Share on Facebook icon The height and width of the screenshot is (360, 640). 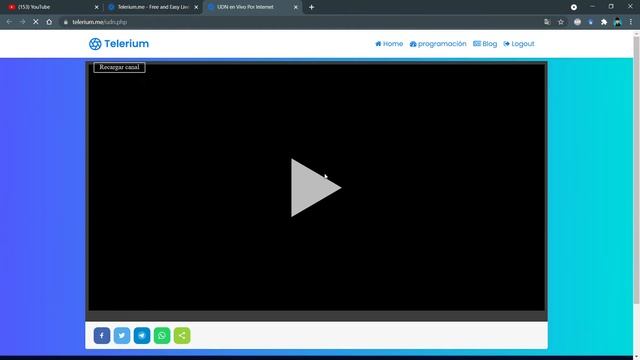(x=102, y=336)
